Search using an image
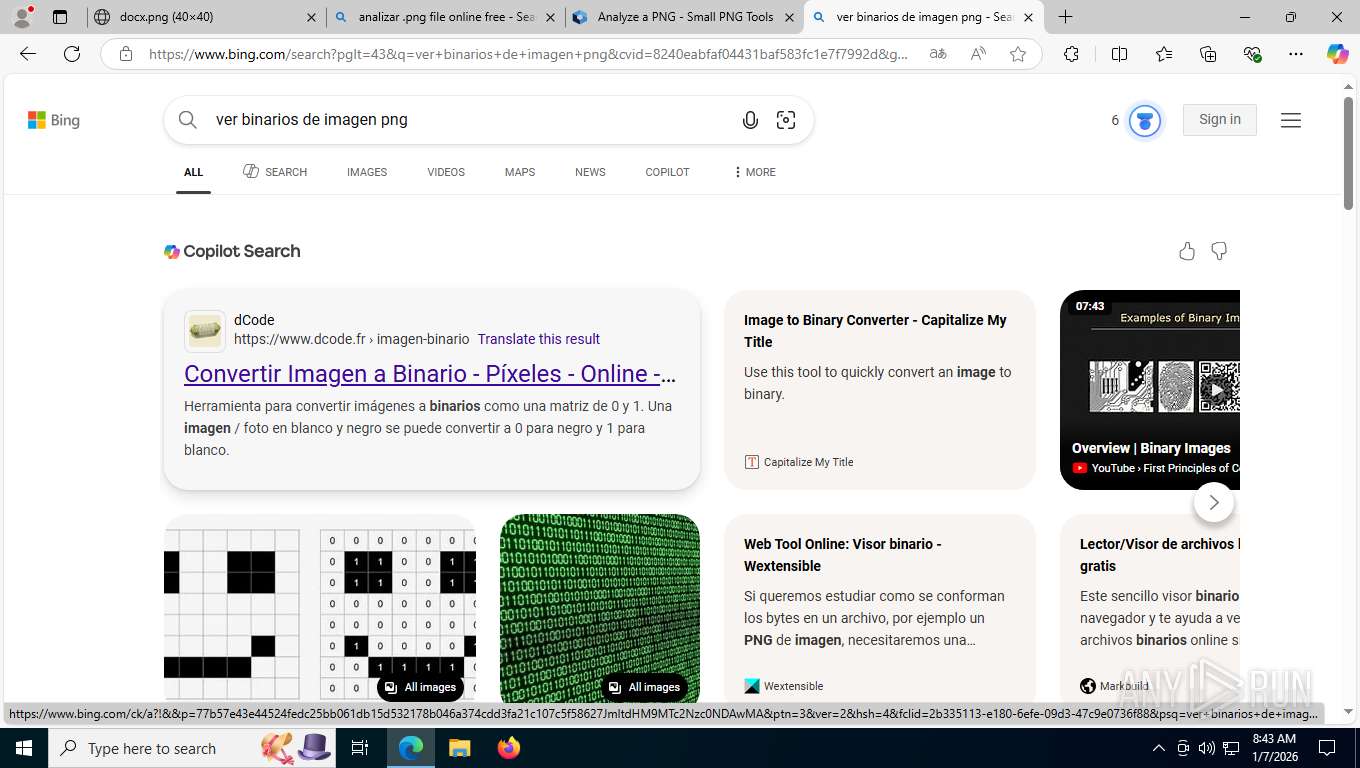 click(786, 120)
